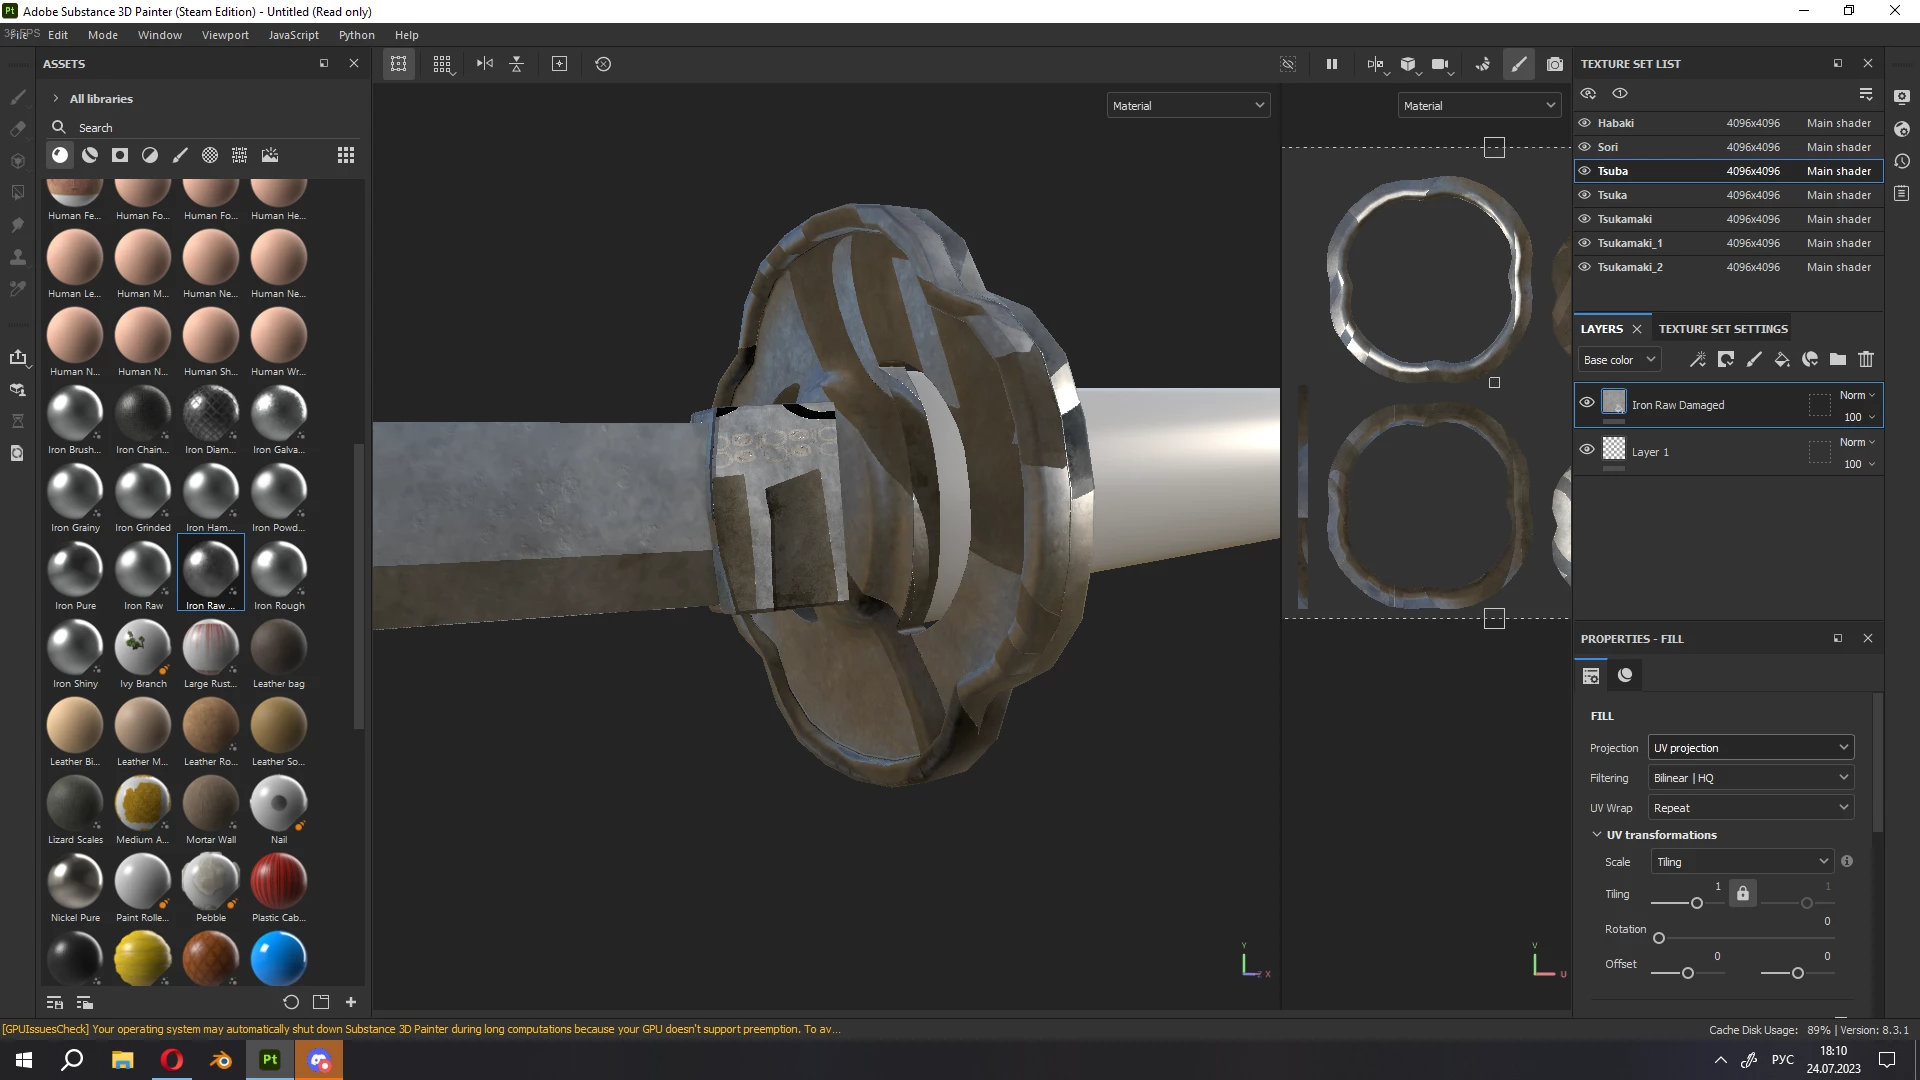Select the brushes filter icon in Assets
This screenshot has height=1080, width=1920.
180,155
